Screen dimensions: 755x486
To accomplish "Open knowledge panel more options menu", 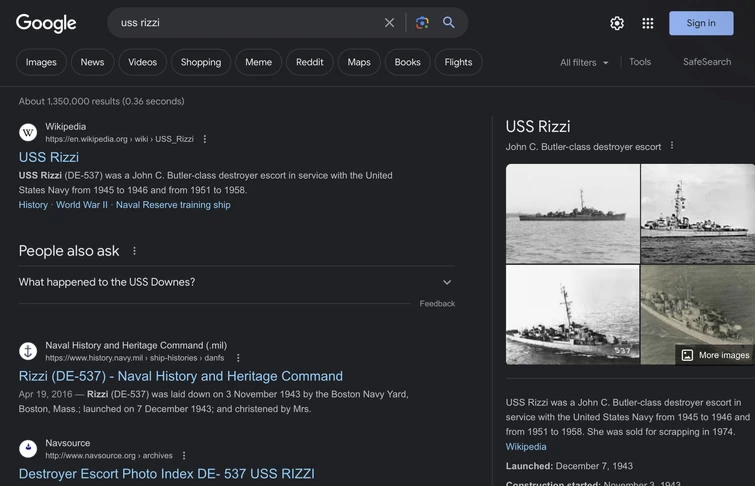I will tap(672, 146).
